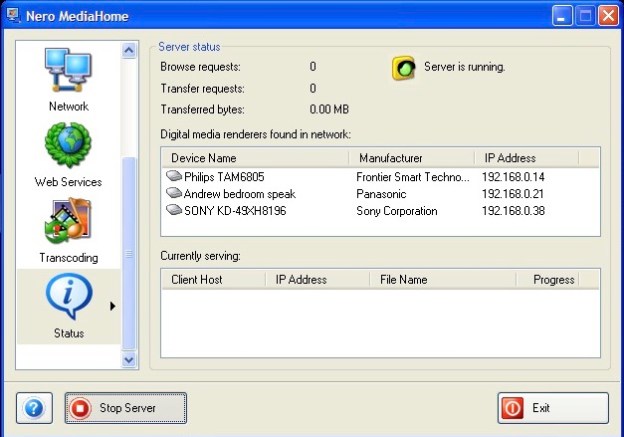Screen dimensions: 624x437
Task: Click the Exit button label
Action: tap(541, 408)
